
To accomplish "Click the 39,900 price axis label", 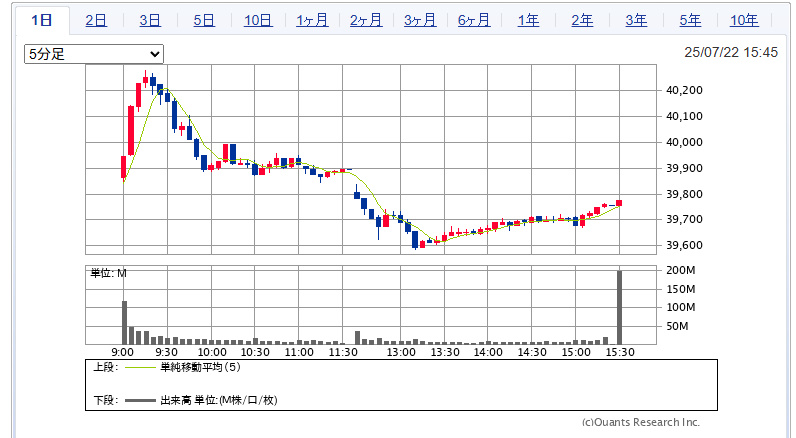I will coord(684,168).
